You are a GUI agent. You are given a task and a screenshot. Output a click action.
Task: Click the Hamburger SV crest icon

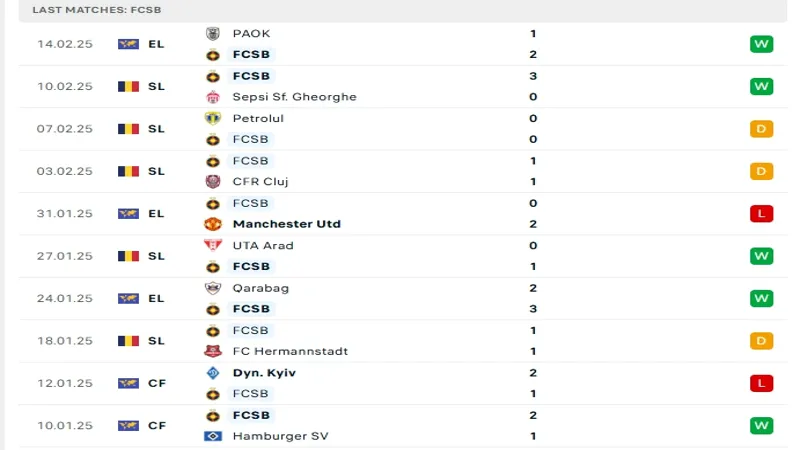click(x=212, y=436)
